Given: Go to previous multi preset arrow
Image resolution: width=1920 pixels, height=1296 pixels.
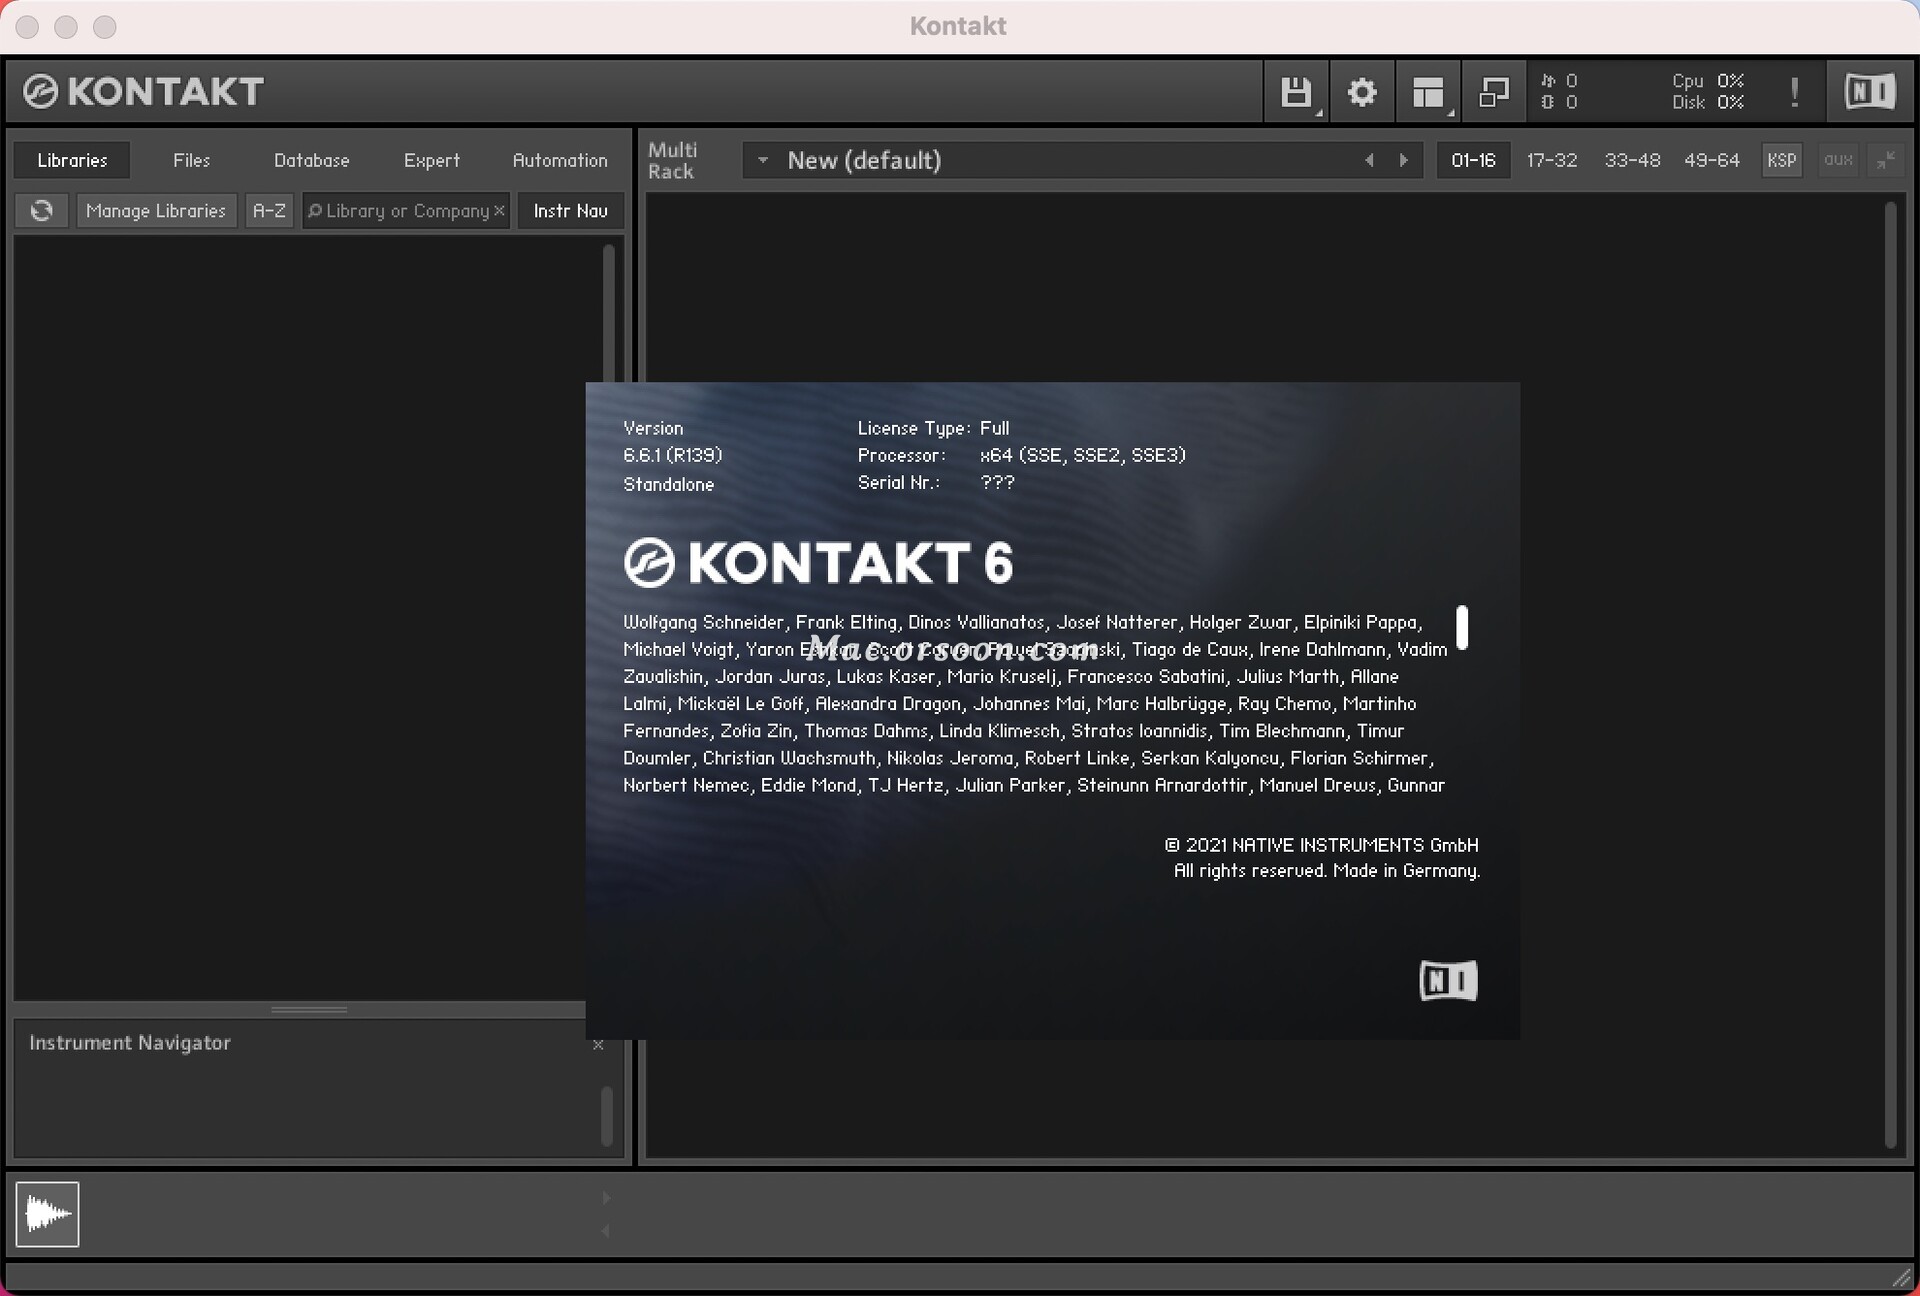Looking at the screenshot, I should click(1369, 160).
